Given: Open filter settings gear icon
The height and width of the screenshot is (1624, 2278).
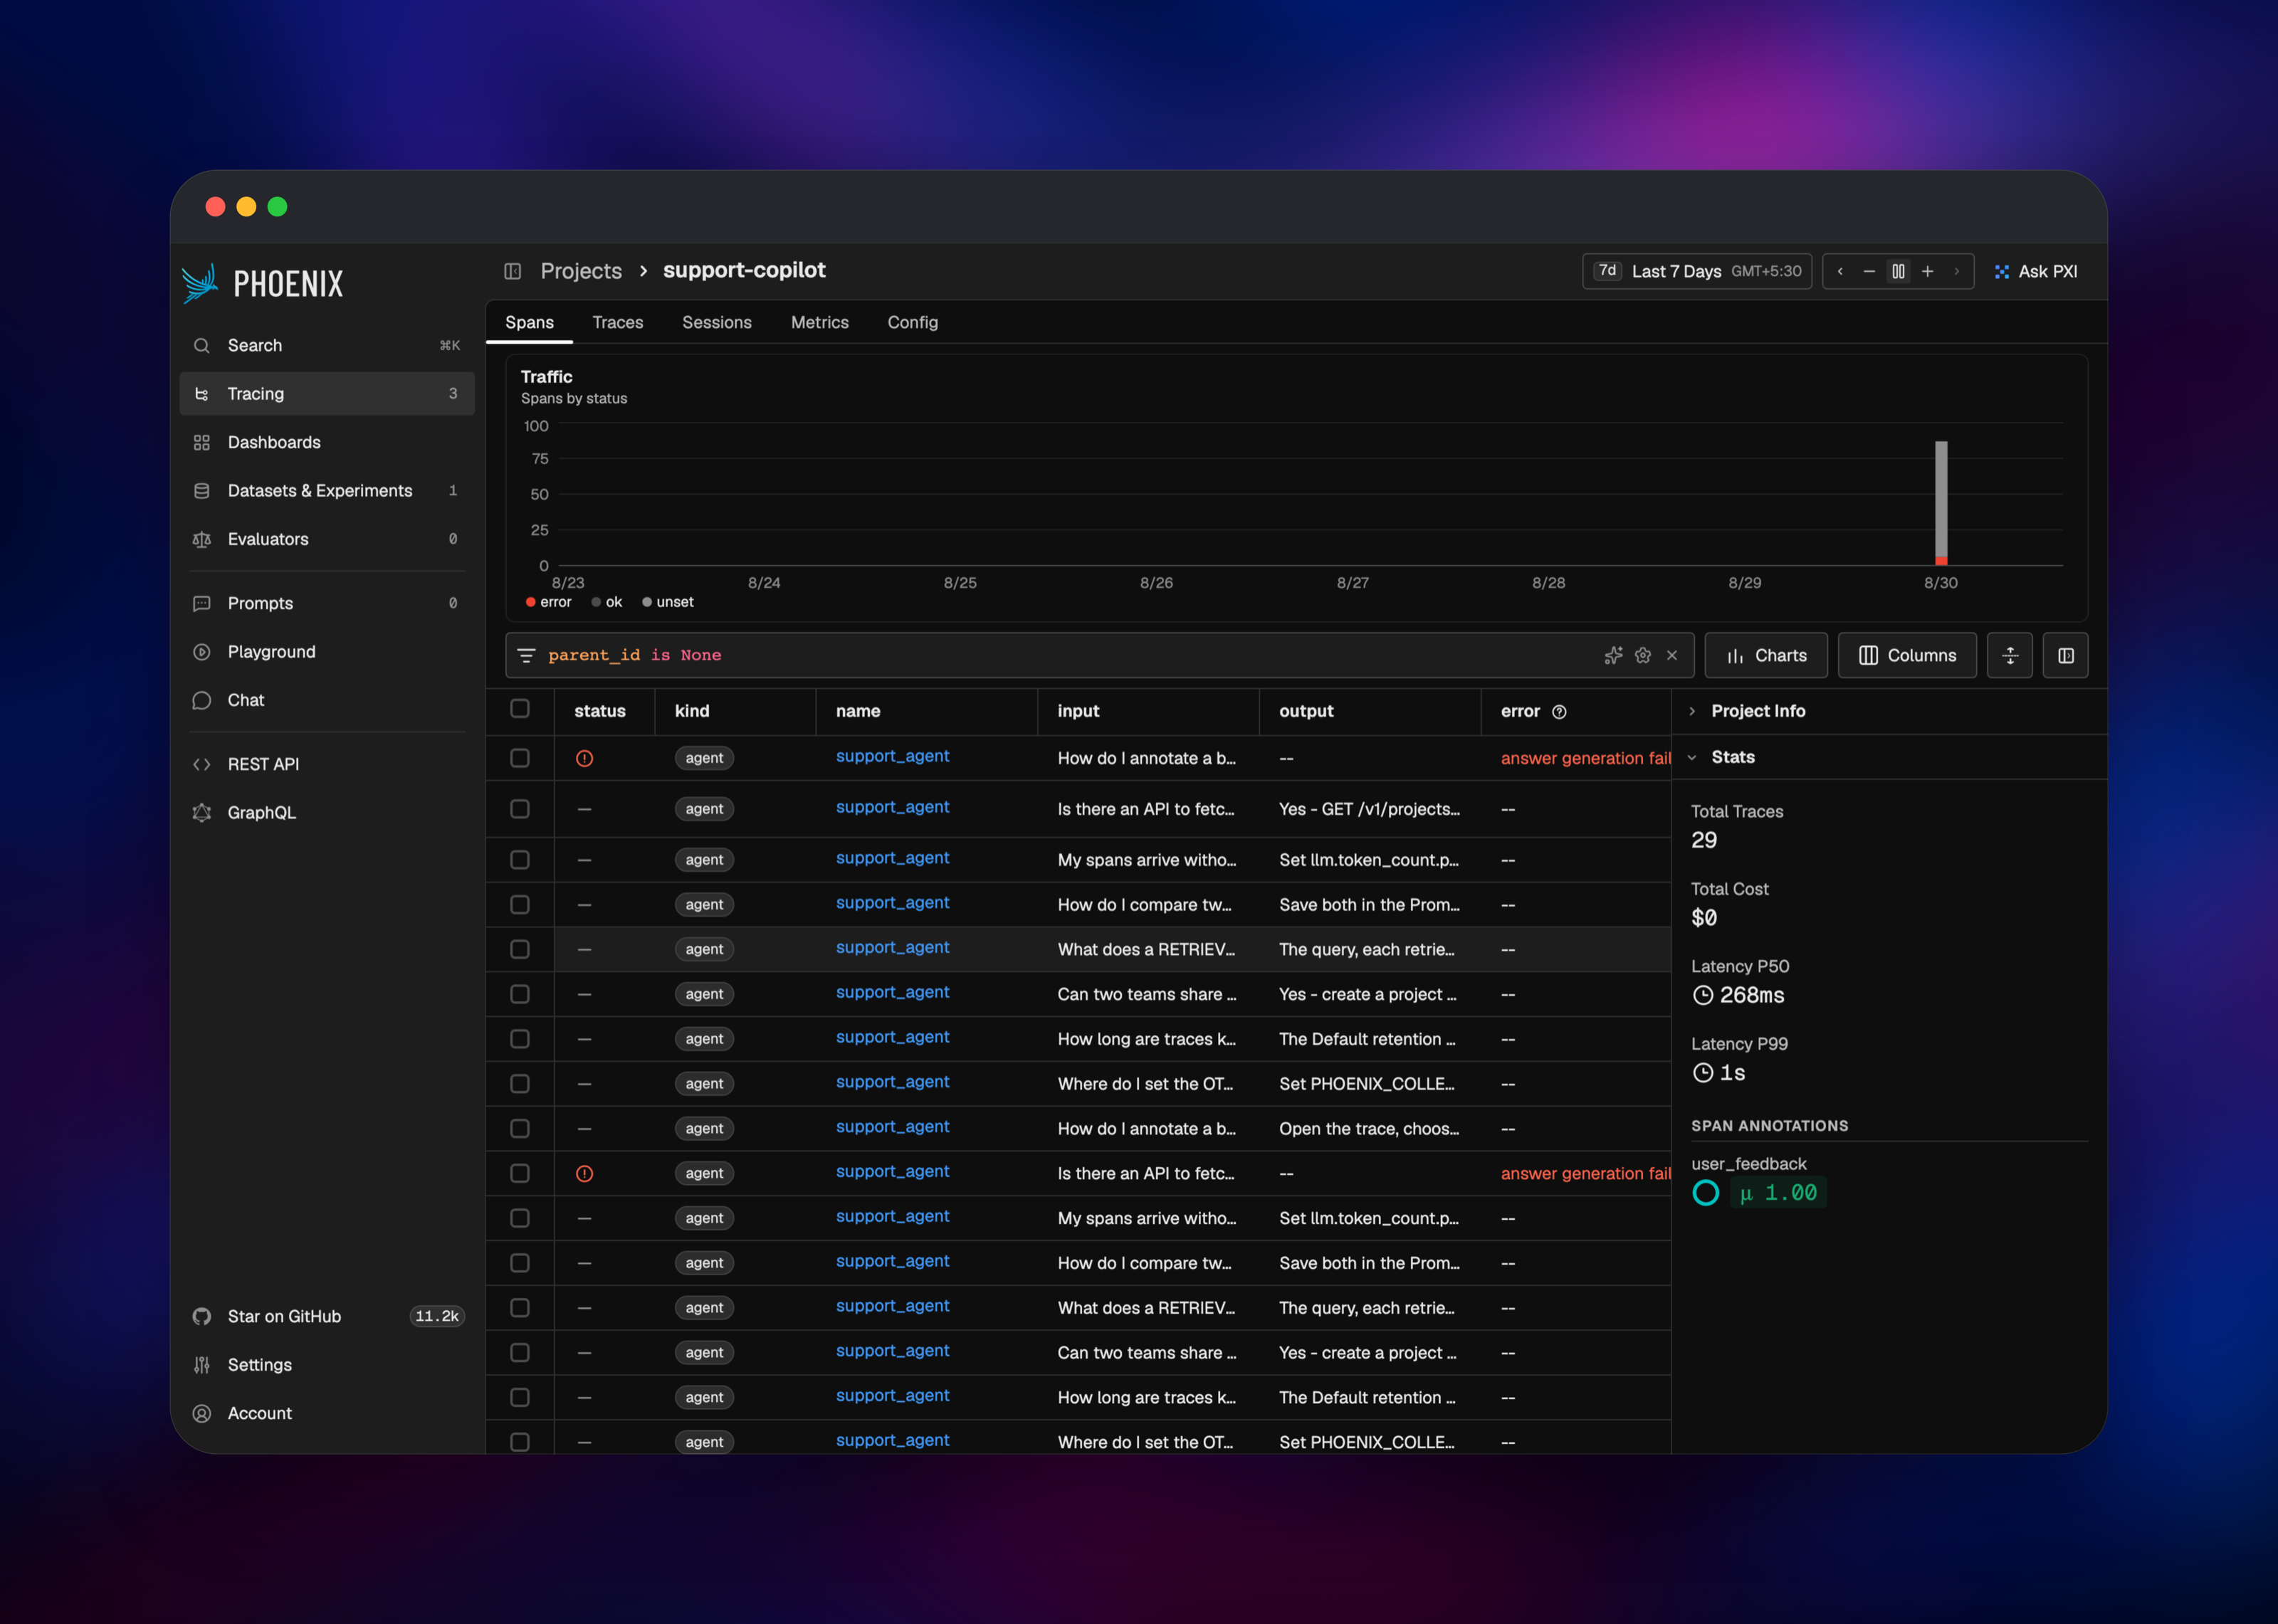Looking at the screenshot, I should tap(1643, 655).
